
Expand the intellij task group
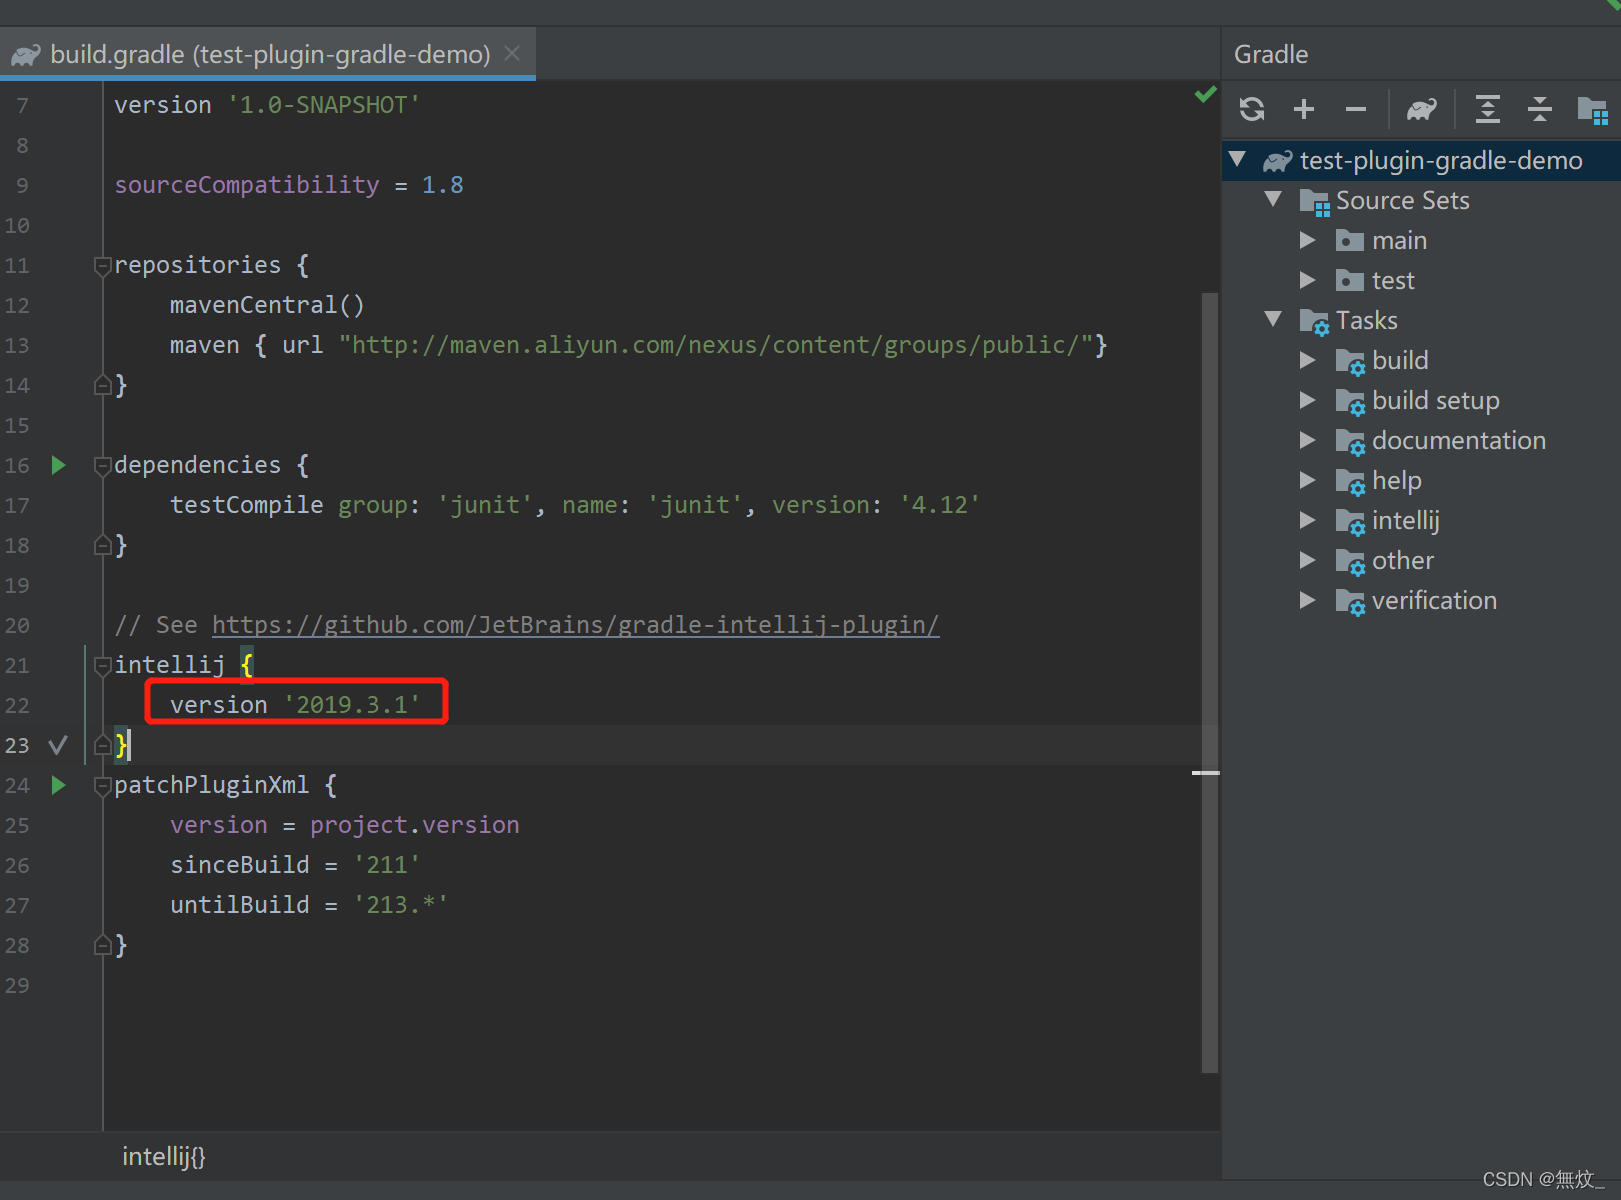pos(1307,520)
